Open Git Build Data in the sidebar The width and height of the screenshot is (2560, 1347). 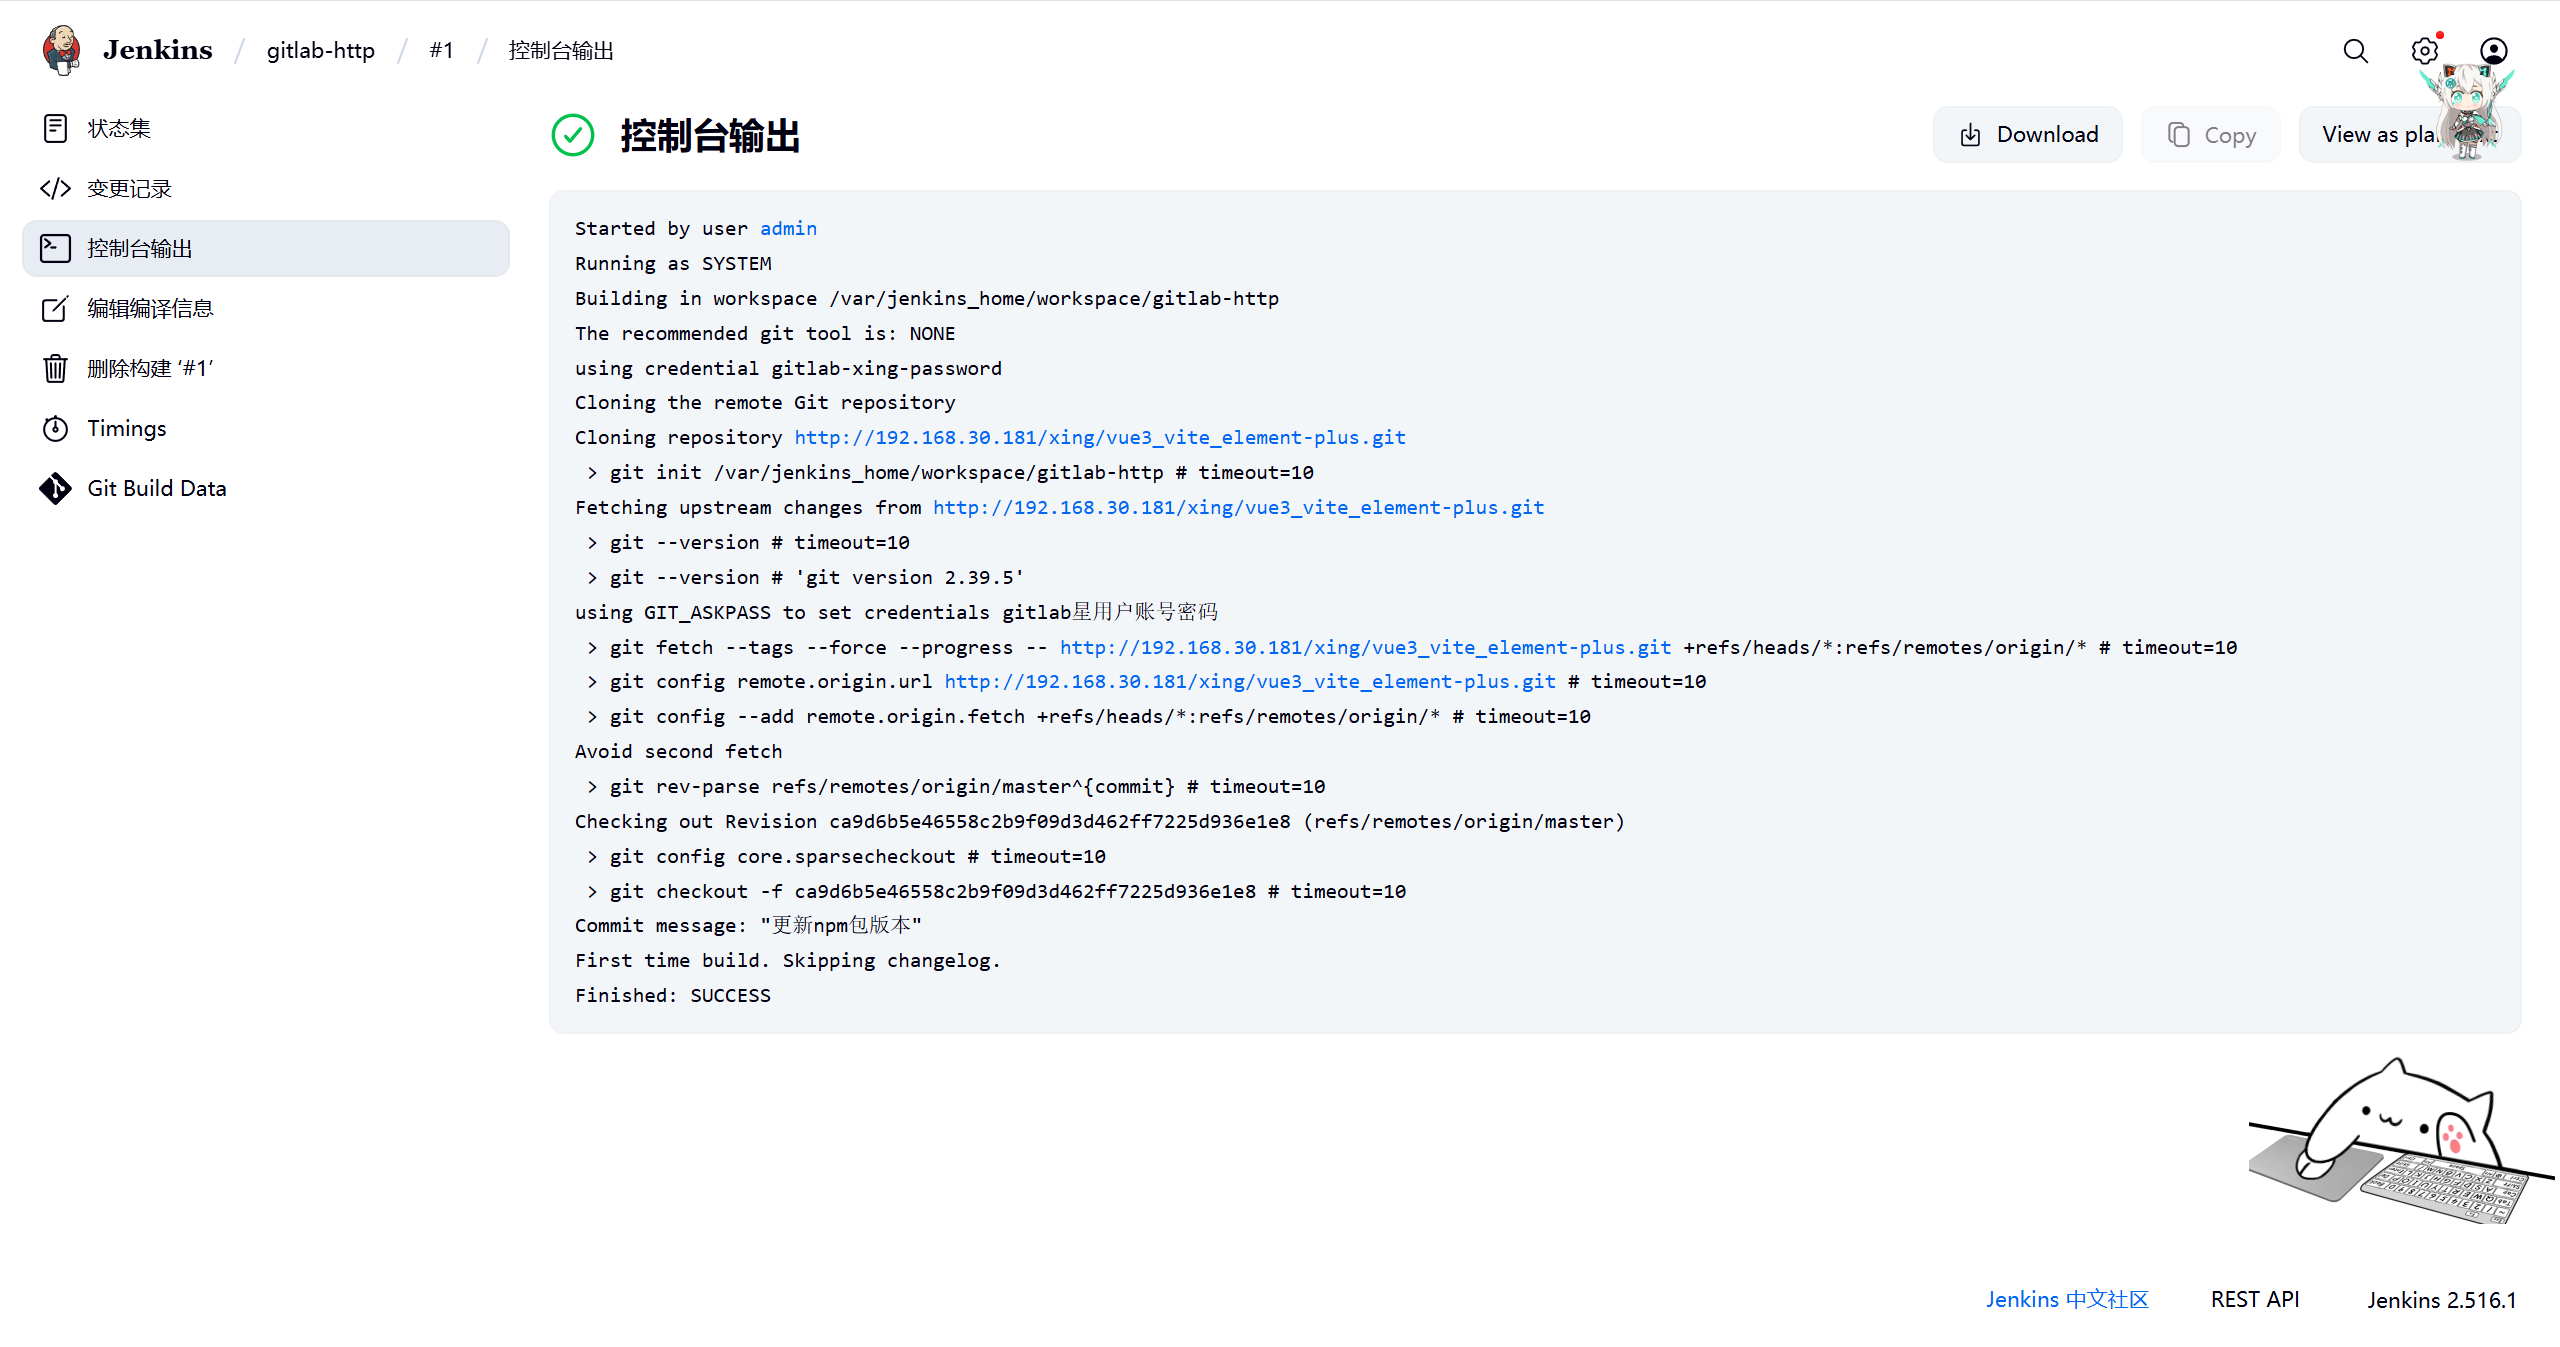pyautogui.click(x=266, y=488)
